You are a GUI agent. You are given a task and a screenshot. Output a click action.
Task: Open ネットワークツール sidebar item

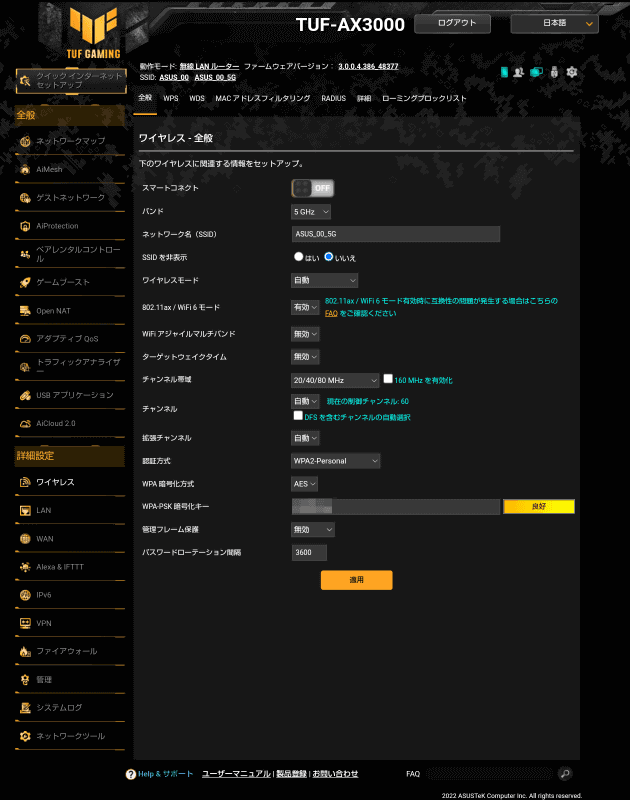coord(70,736)
